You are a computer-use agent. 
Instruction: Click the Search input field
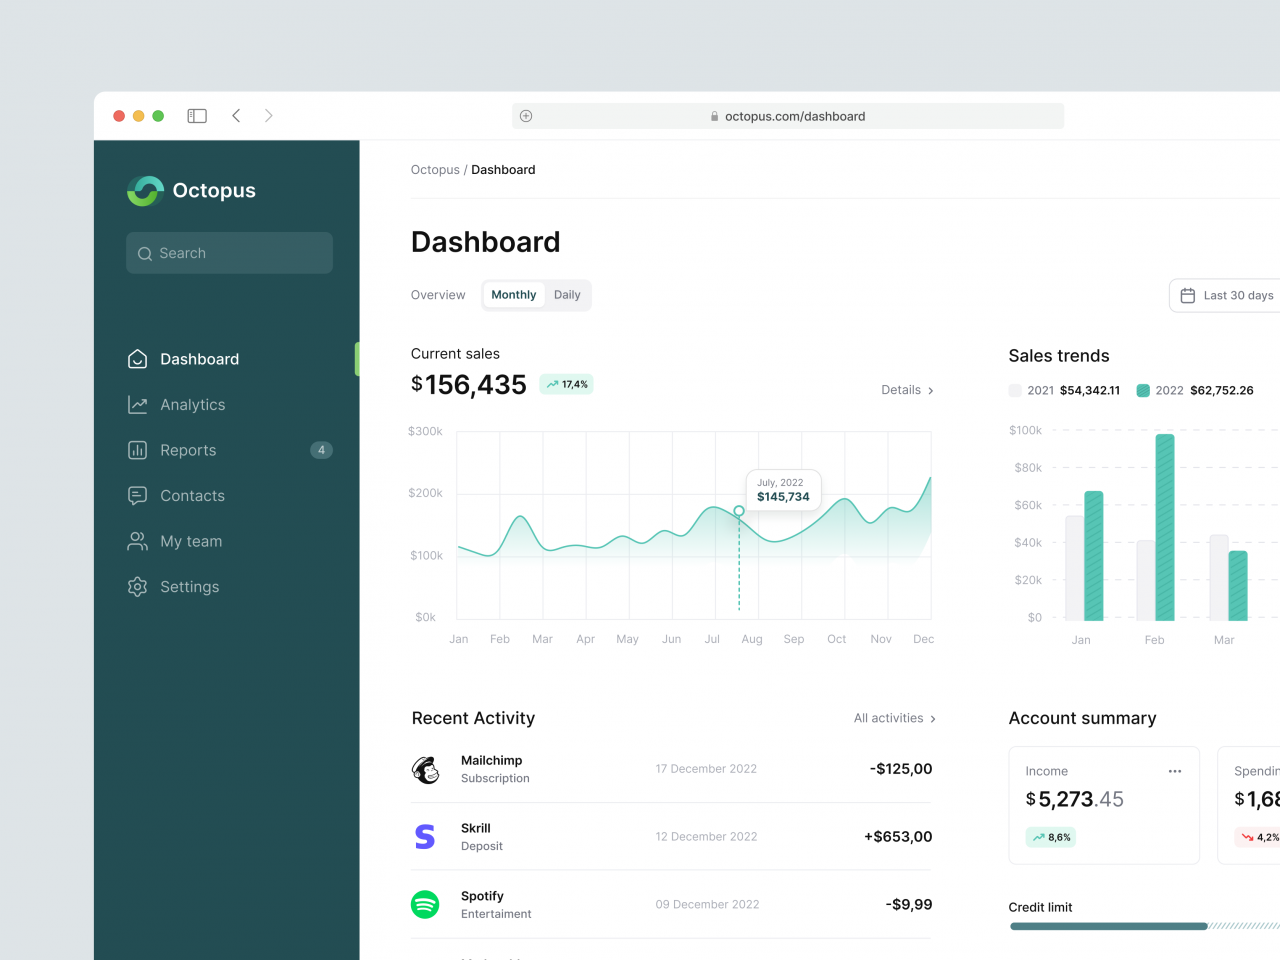(x=229, y=253)
